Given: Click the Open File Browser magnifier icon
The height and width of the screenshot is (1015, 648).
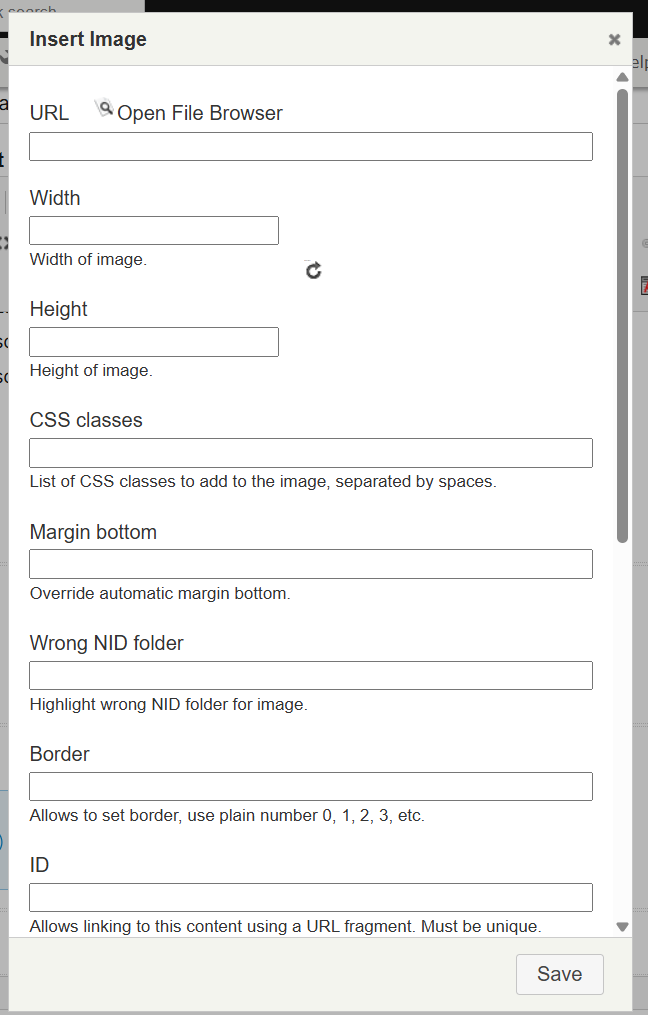Looking at the screenshot, I should point(104,108).
